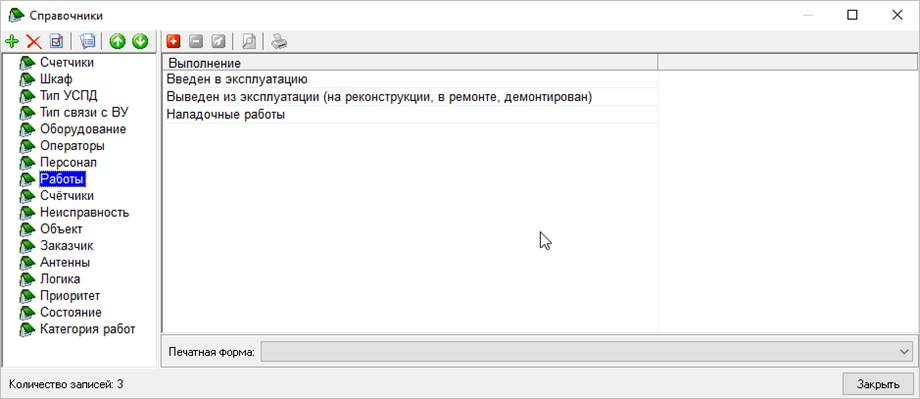Add a record with the red plus button
Viewport: 920px width, 399px height.
pyautogui.click(x=174, y=42)
